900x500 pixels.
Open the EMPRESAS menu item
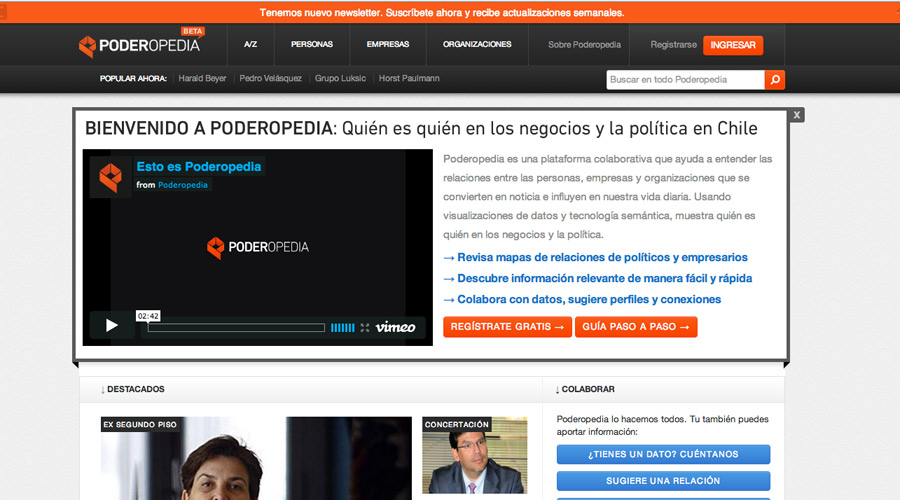click(388, 44)
